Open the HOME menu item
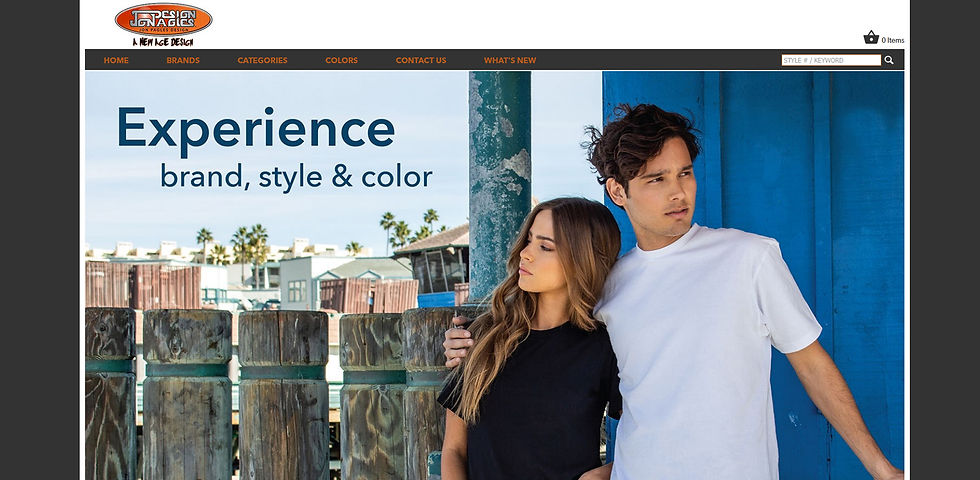 pyautogui.click(x=116, y=61)
